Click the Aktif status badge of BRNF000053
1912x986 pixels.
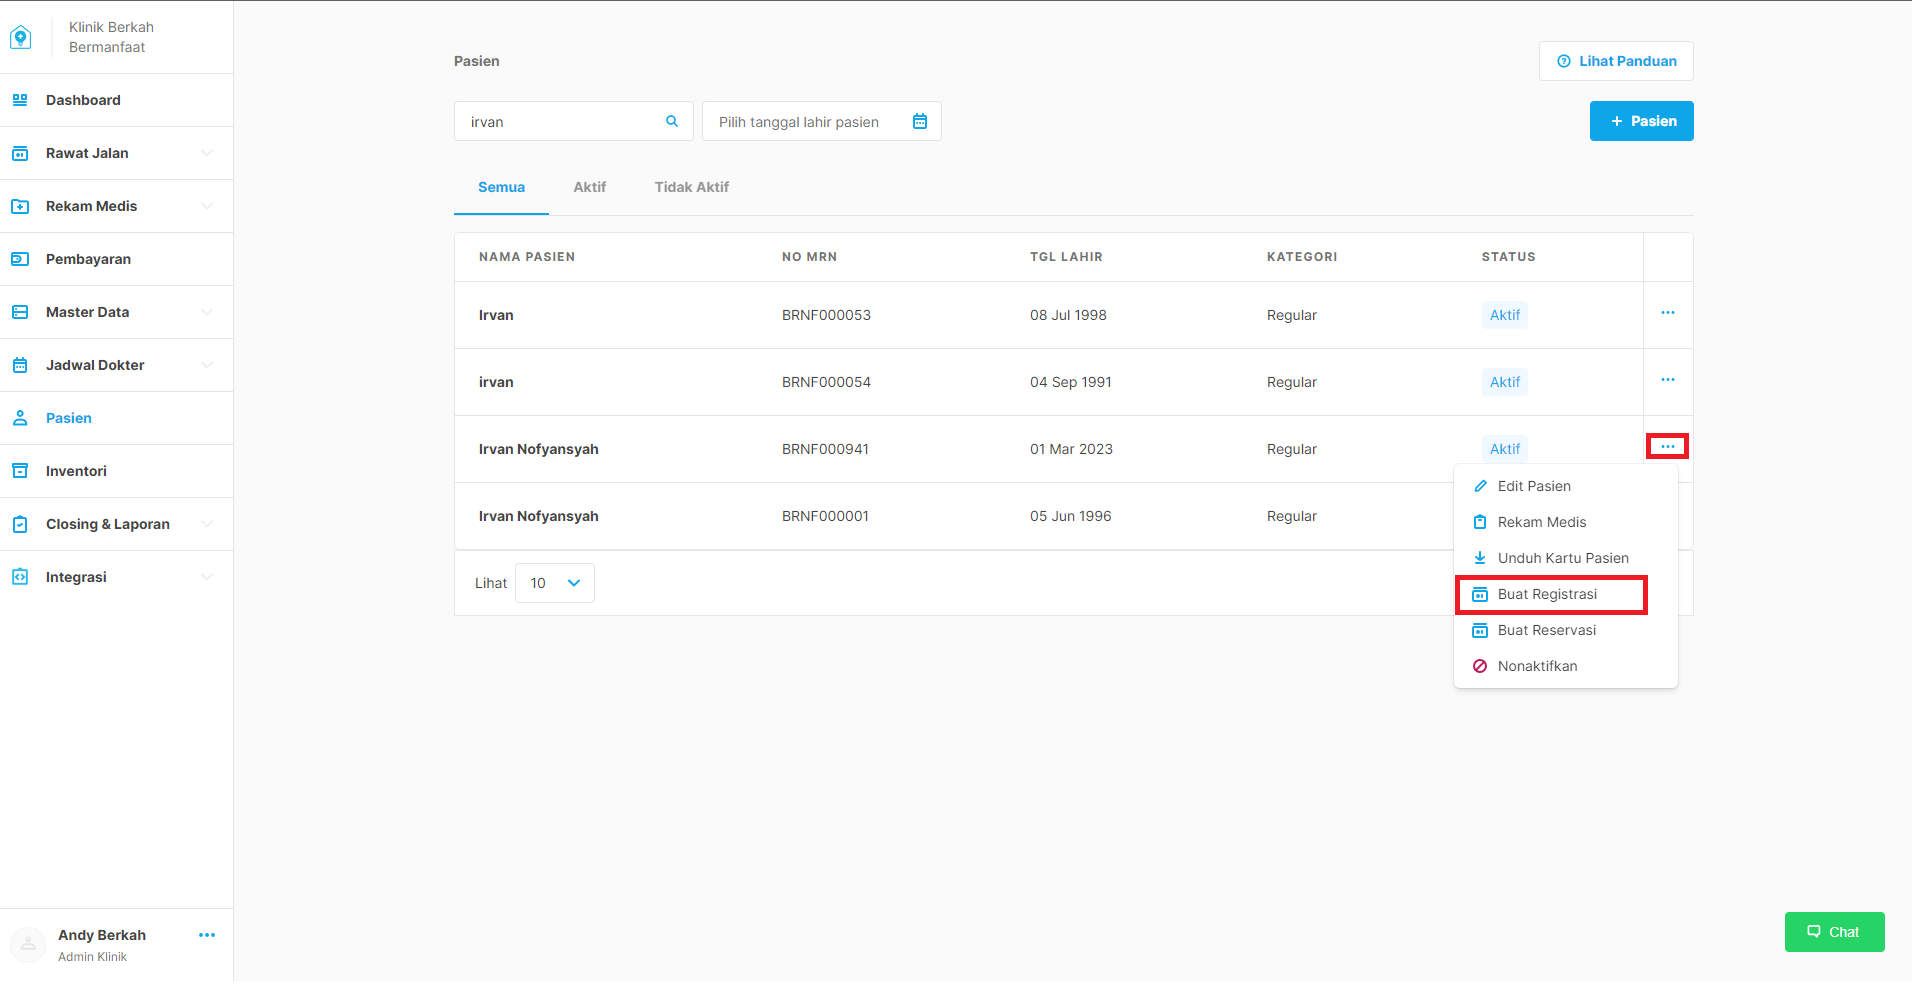click(x=1505, y=315)
